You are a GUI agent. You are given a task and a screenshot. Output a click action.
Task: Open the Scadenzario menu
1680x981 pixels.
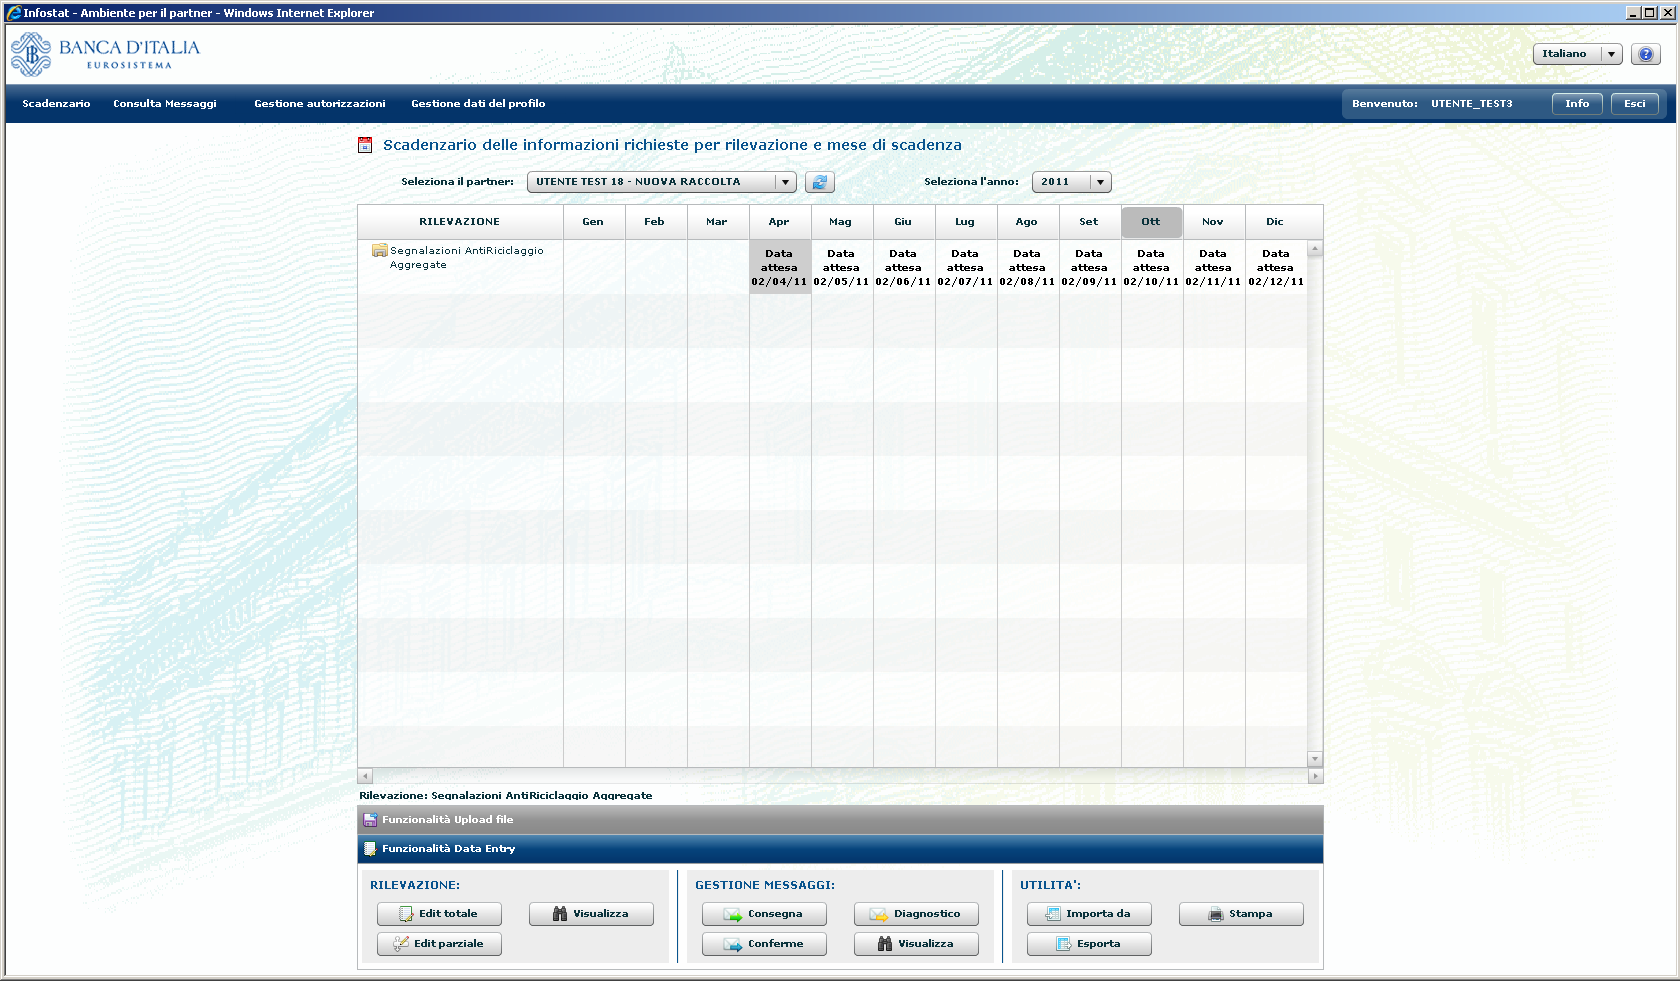(x=56, y=104)
